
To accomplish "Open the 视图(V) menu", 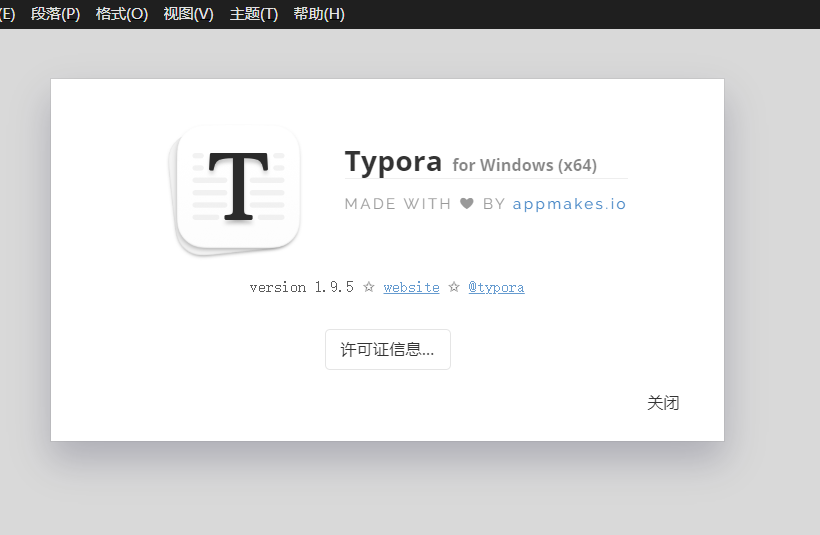I will (x=188, y=14).
